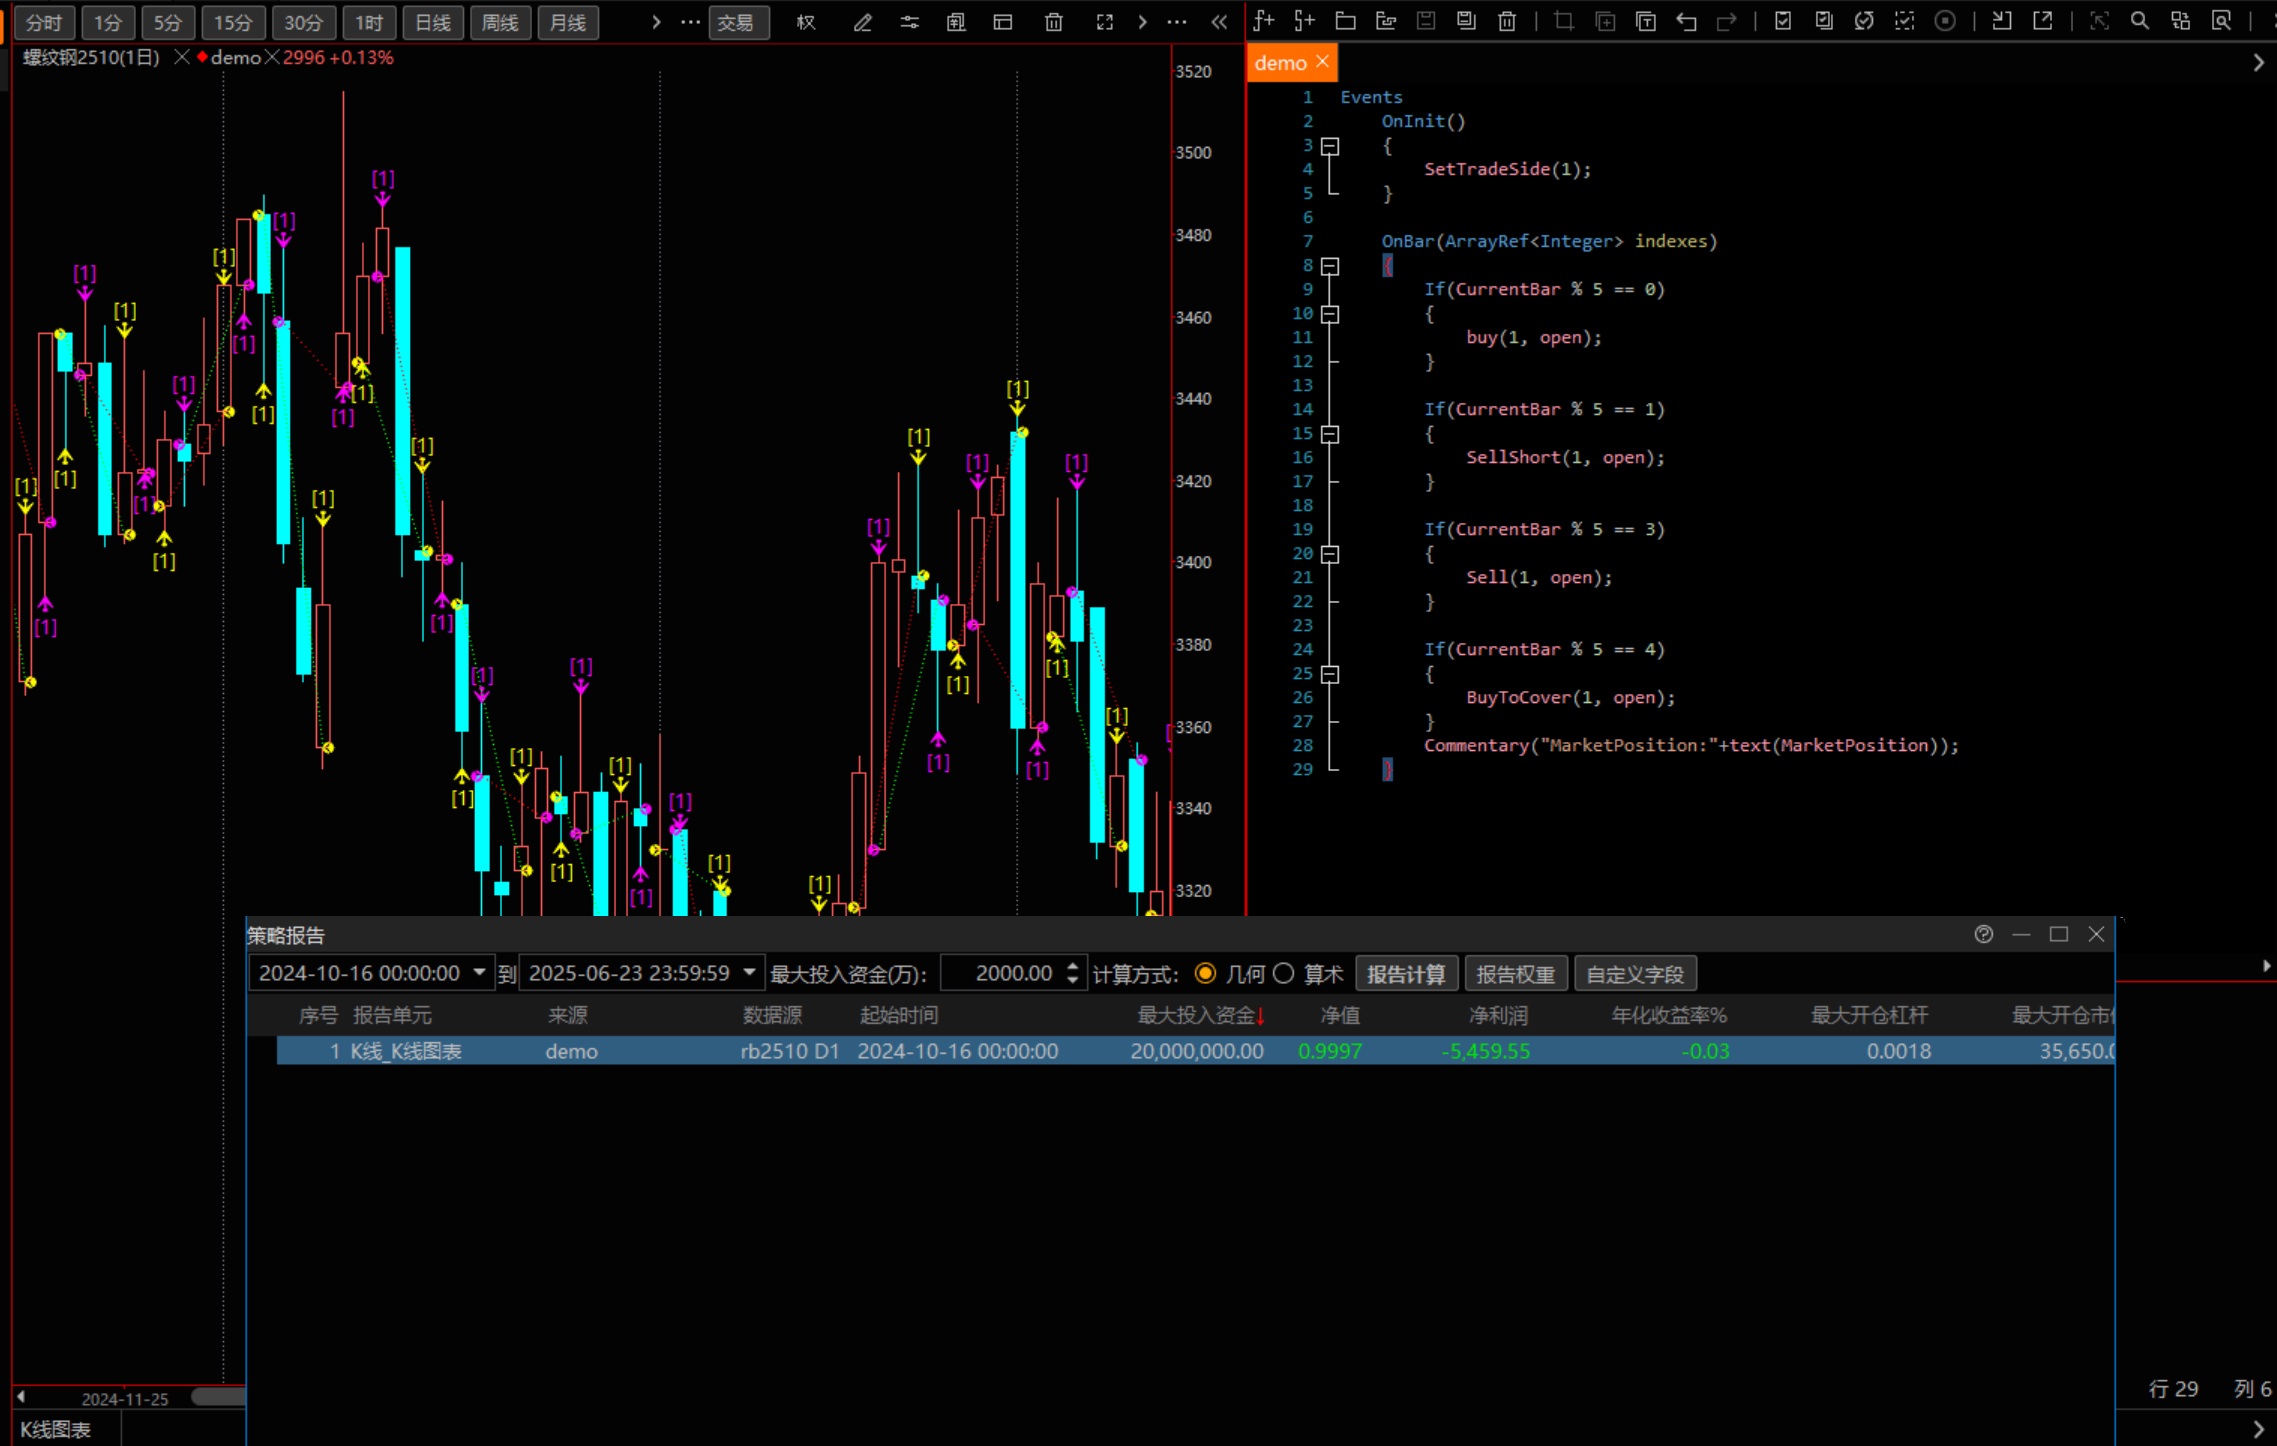Click the 权 adjustment icon

[x=806, y=22]
